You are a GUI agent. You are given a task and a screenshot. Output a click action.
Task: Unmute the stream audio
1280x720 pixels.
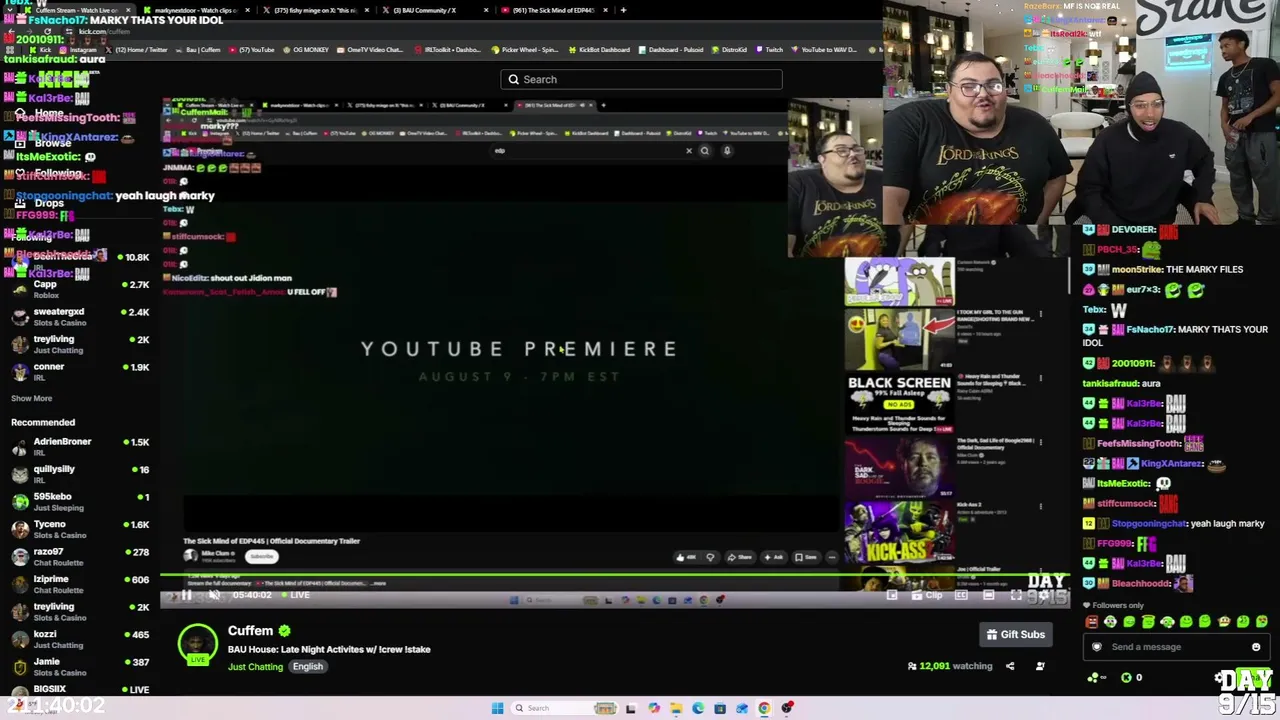point(214,595)
